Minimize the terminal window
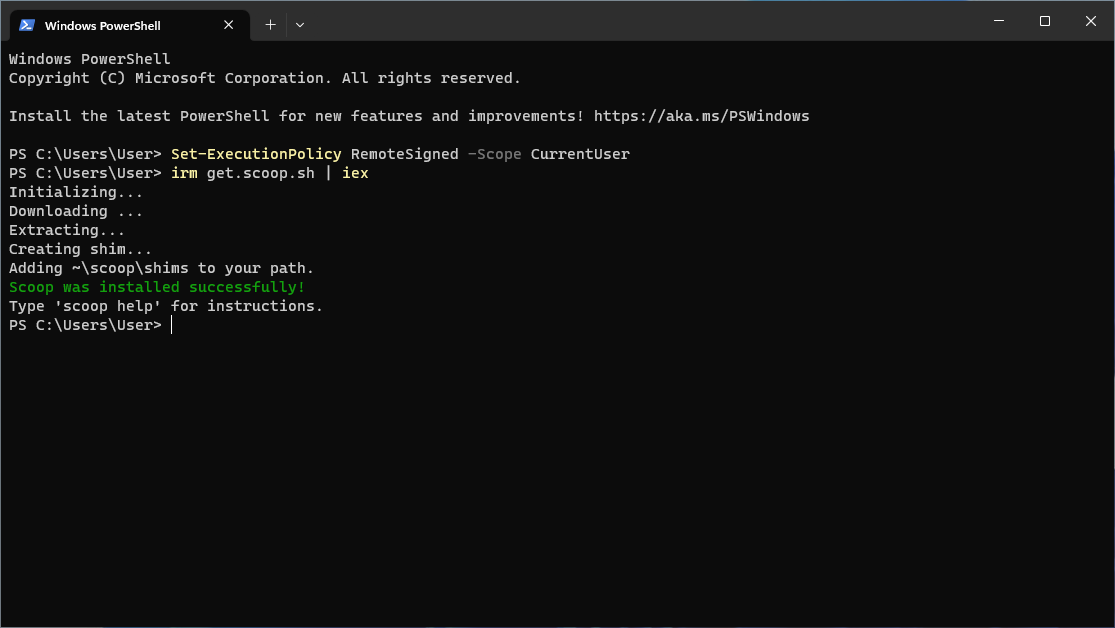This screenshot has height=628, width=1115. click(x=998, y=21)
